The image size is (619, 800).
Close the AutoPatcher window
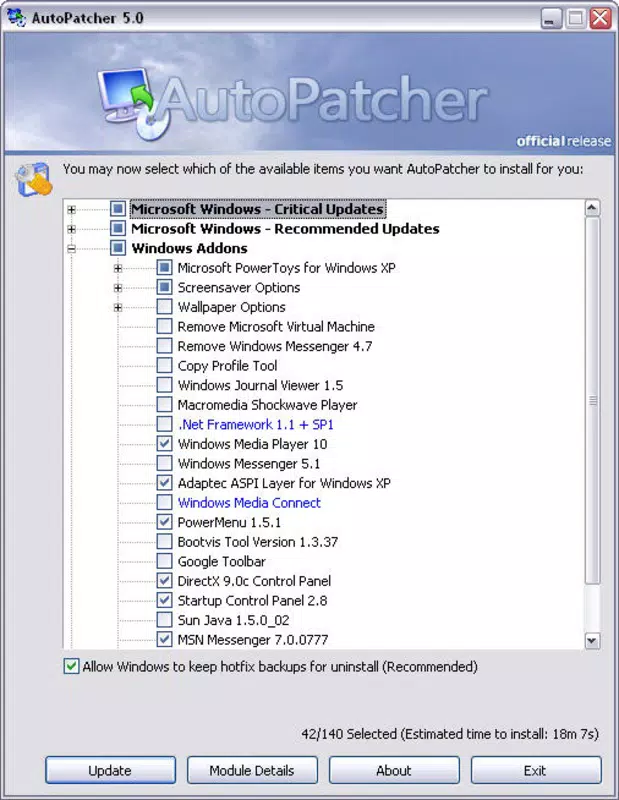pos(601,18)
